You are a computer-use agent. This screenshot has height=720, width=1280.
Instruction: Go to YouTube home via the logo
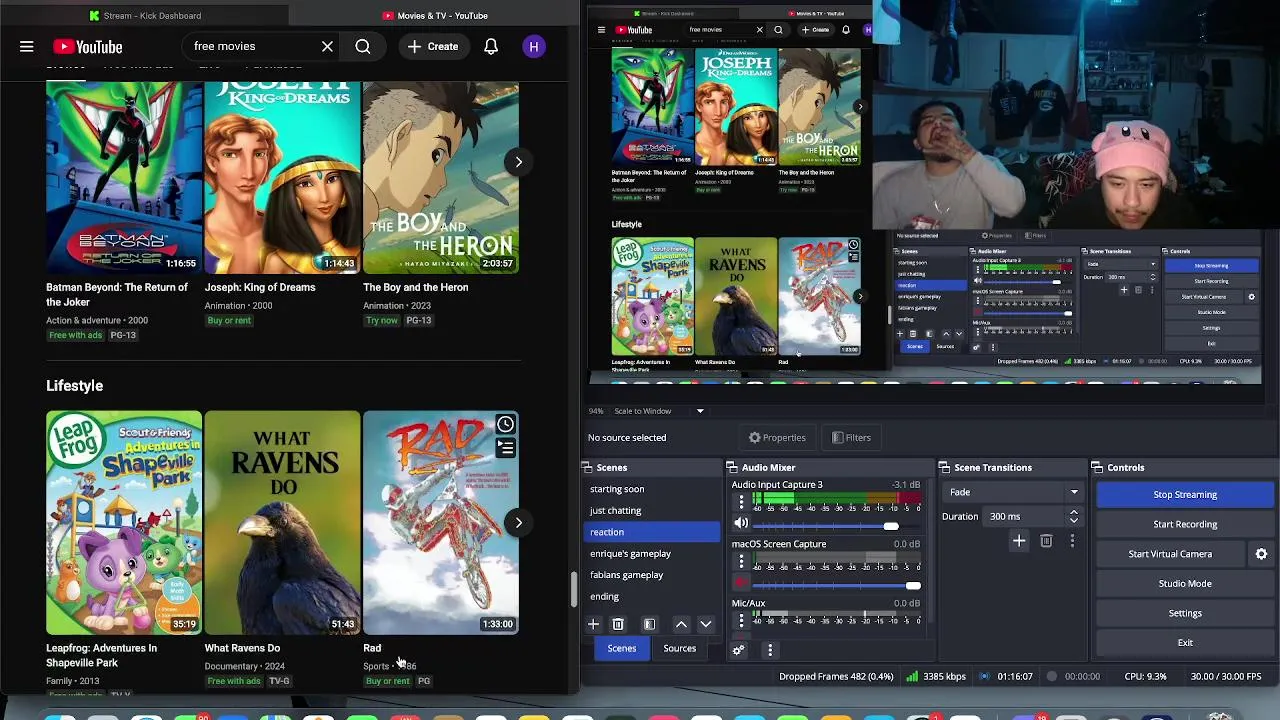(88, 47)
